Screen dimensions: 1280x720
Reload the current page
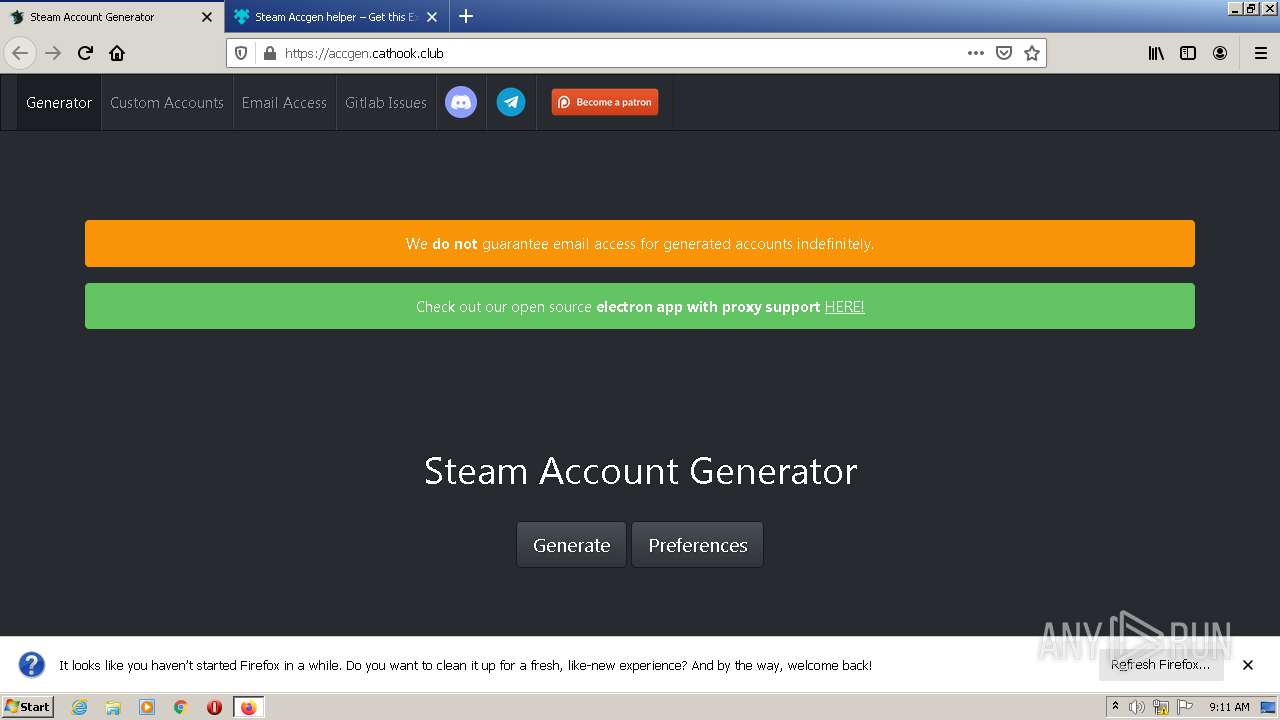pos(85,53)
